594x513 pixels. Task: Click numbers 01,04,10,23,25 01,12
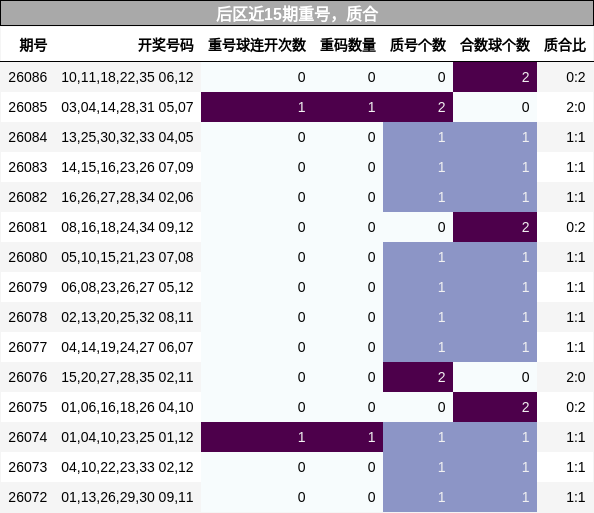point(127,437)
